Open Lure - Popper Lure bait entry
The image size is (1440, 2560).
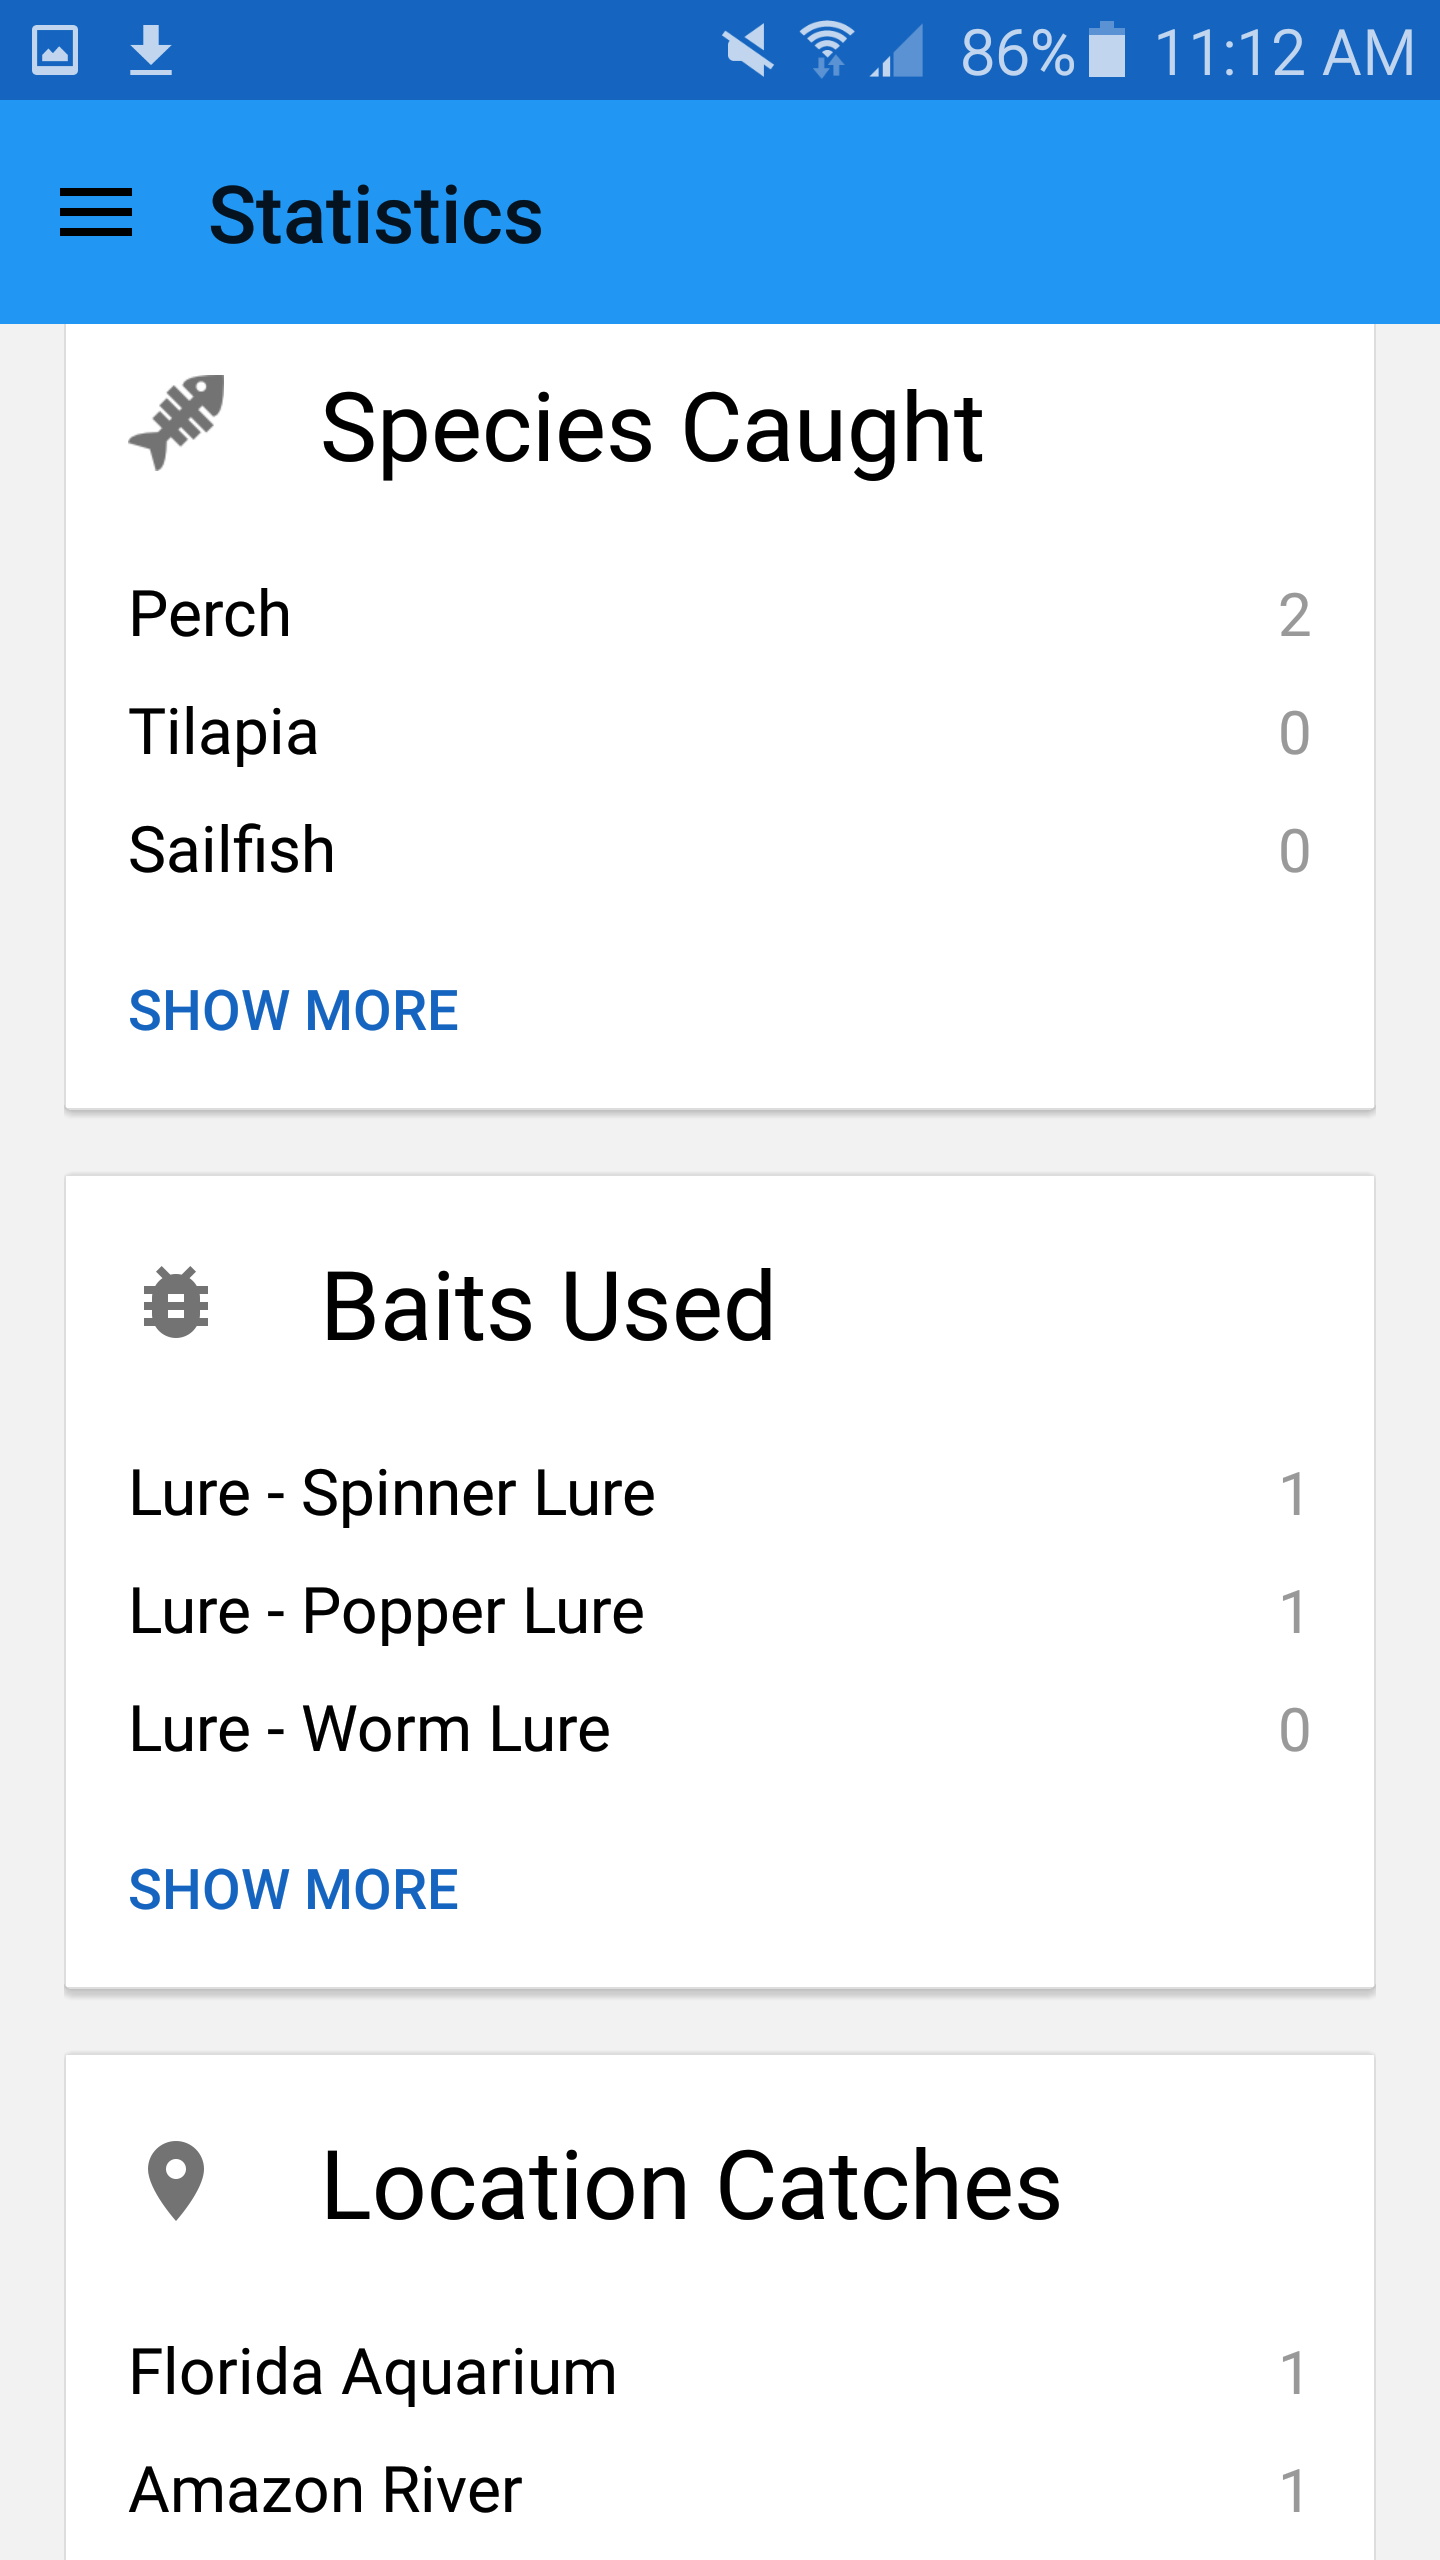coord(719,1612)
